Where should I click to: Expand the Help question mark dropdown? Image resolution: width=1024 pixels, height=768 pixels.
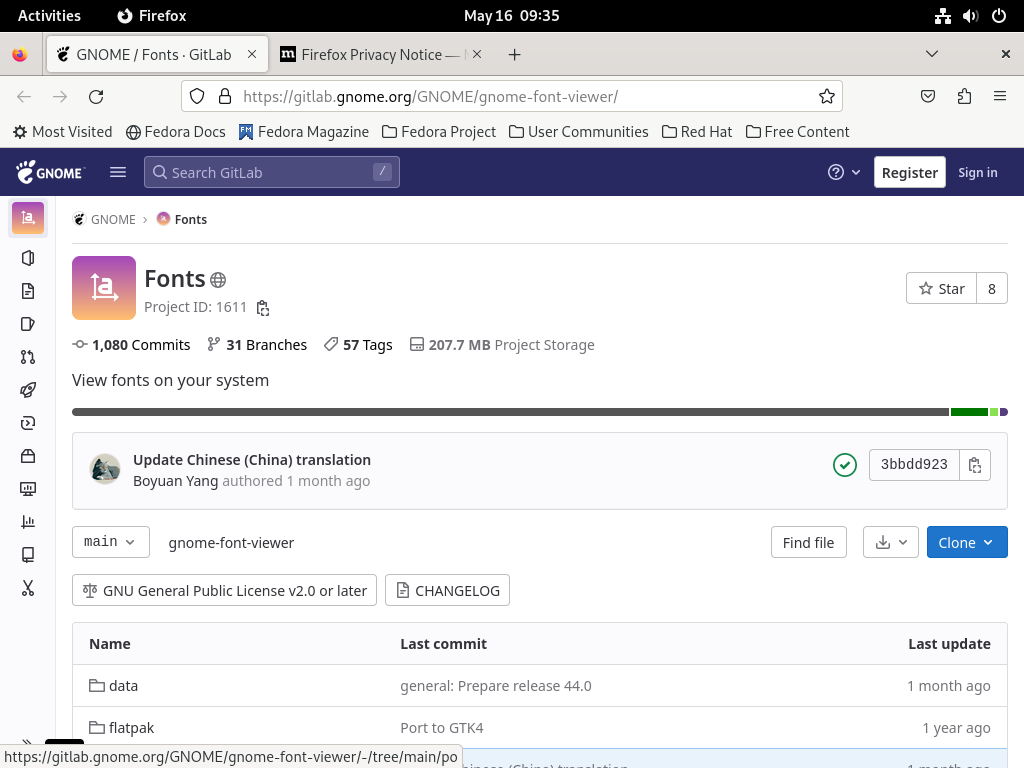[x=844, y=172]
